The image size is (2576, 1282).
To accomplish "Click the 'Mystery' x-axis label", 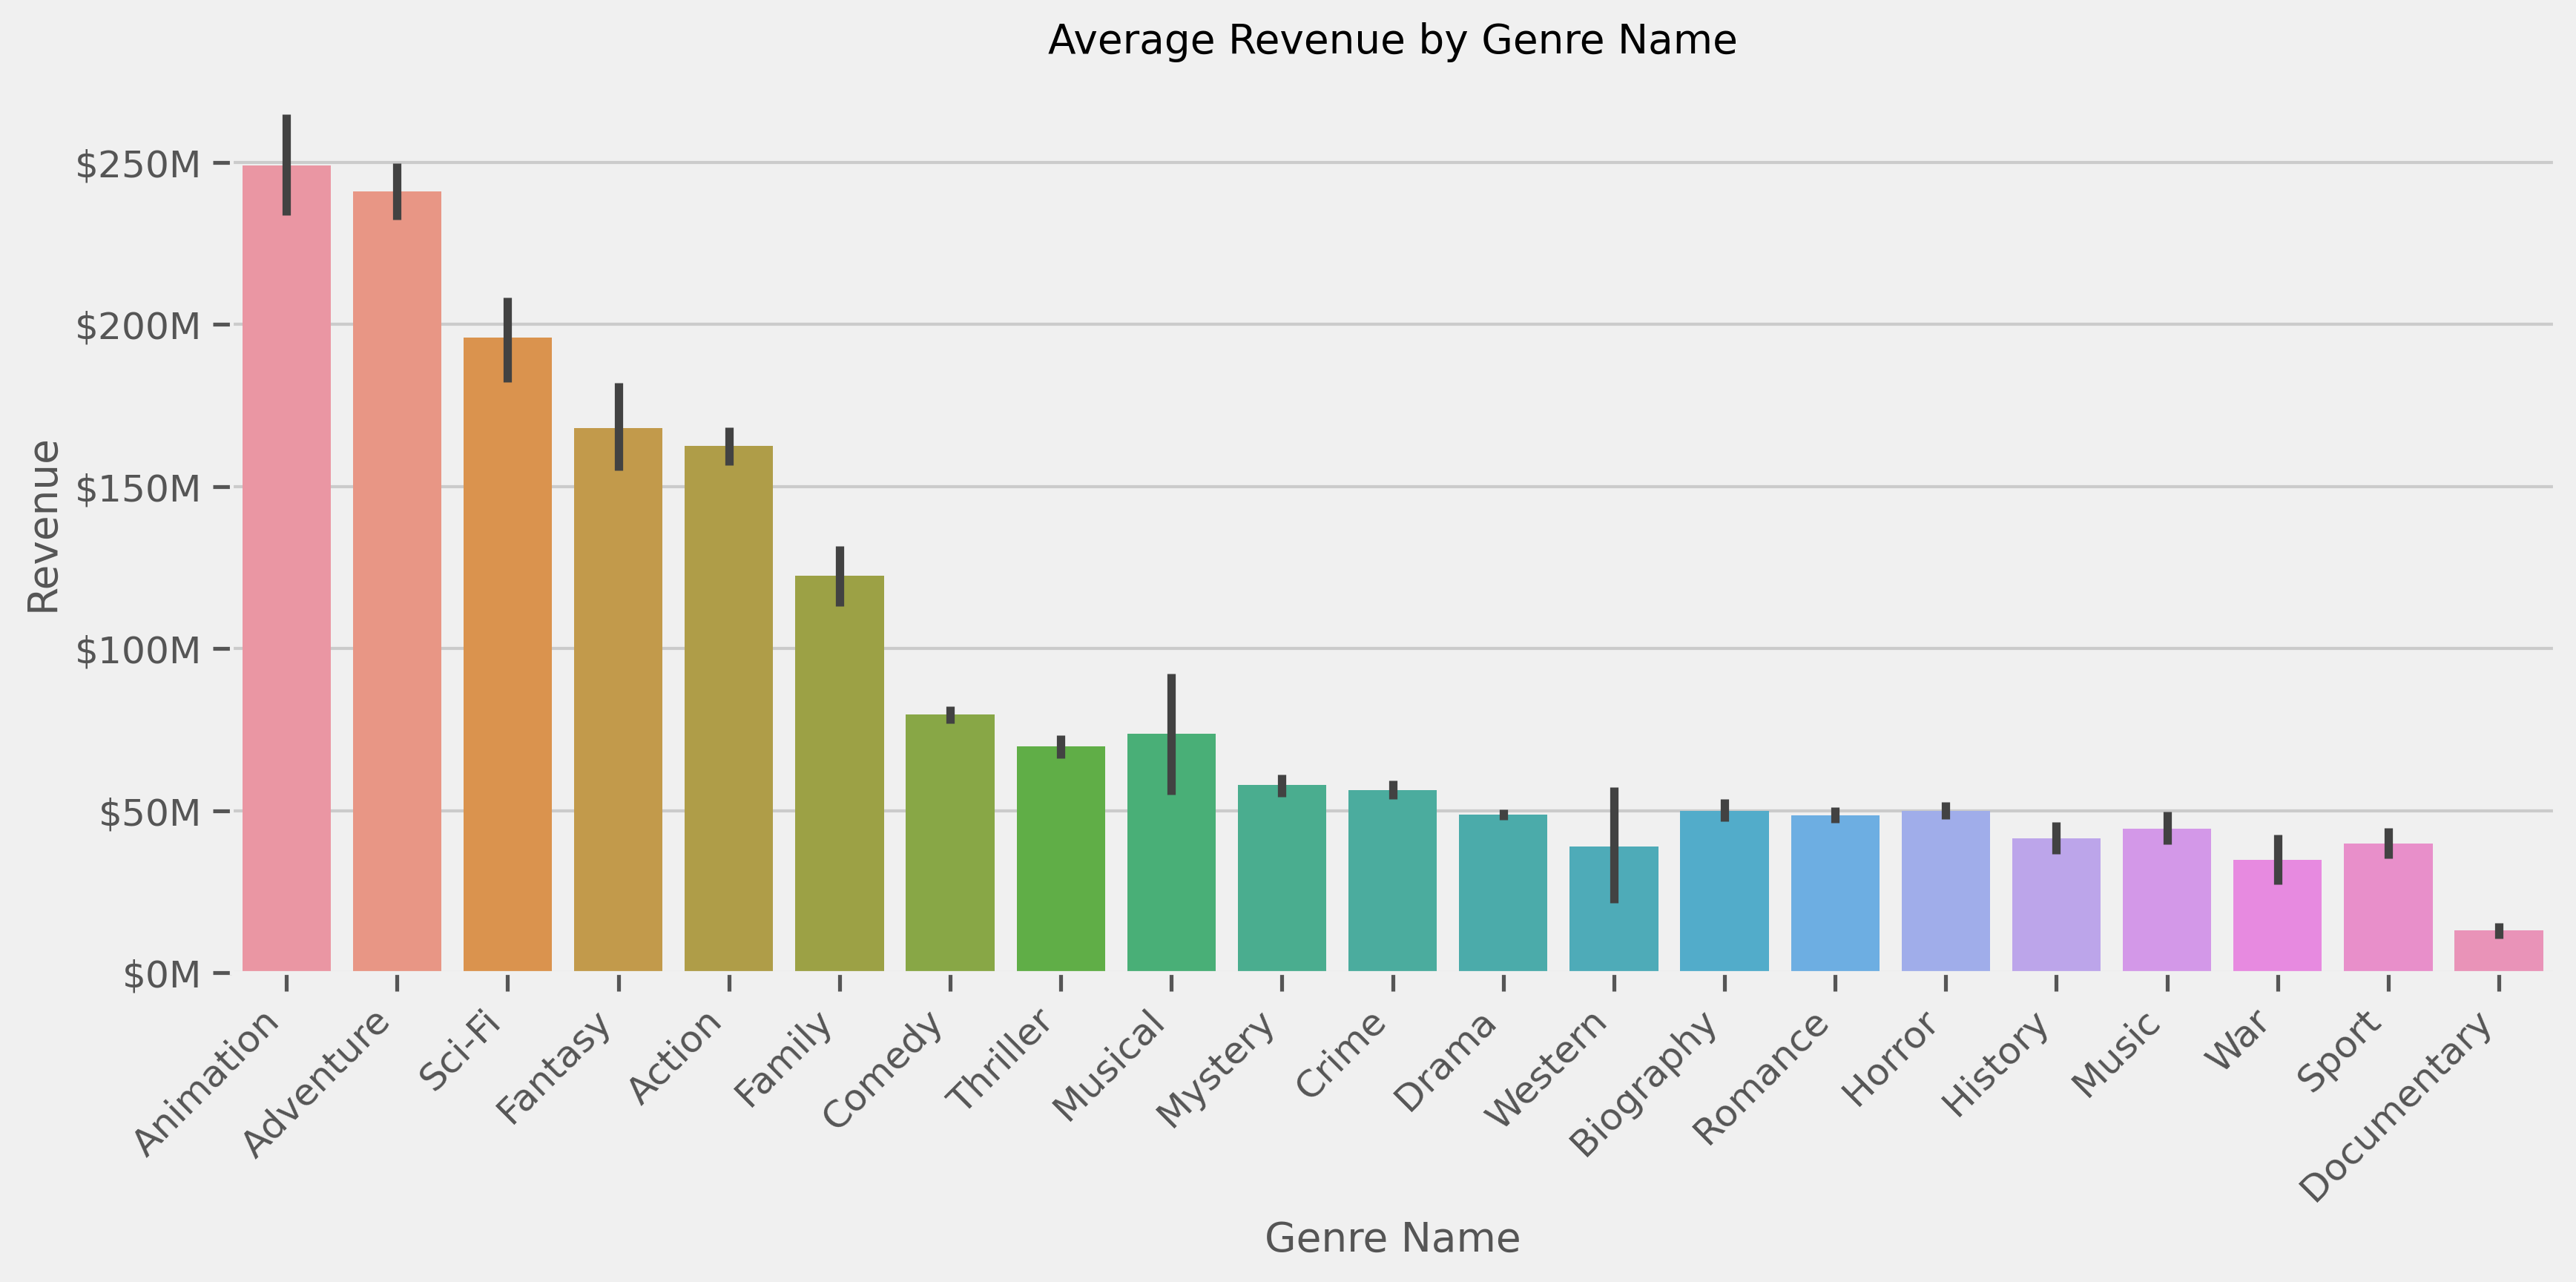I will tap(1216, 1069).
